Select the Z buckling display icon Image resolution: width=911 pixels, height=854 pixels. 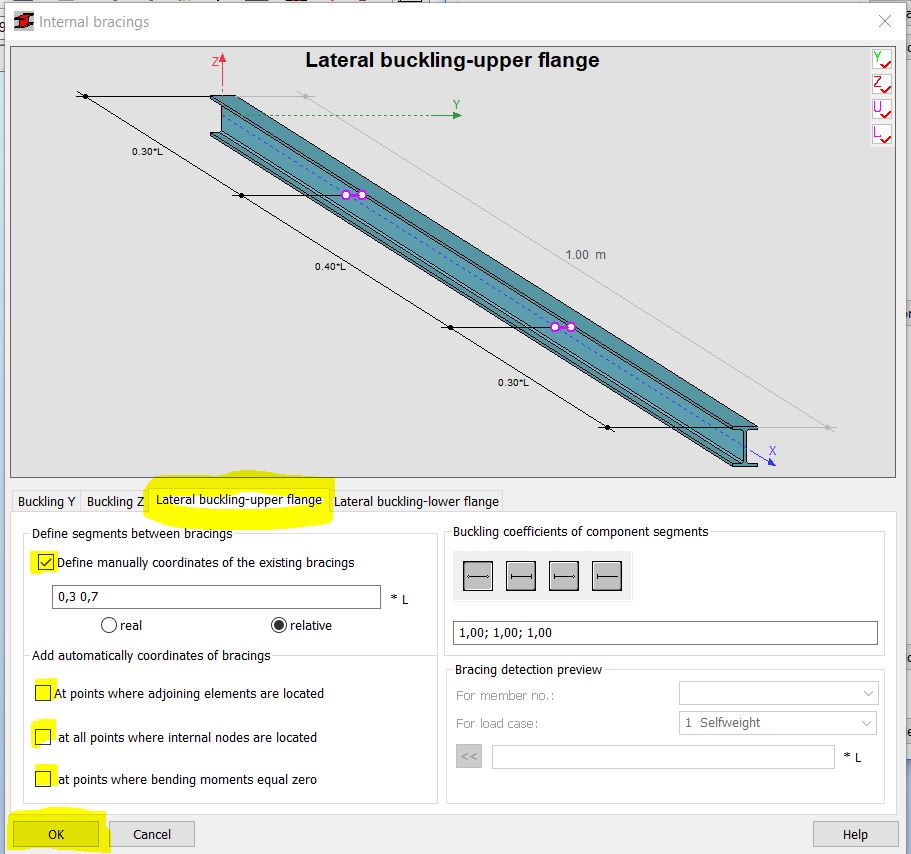(x=881, y=84)
